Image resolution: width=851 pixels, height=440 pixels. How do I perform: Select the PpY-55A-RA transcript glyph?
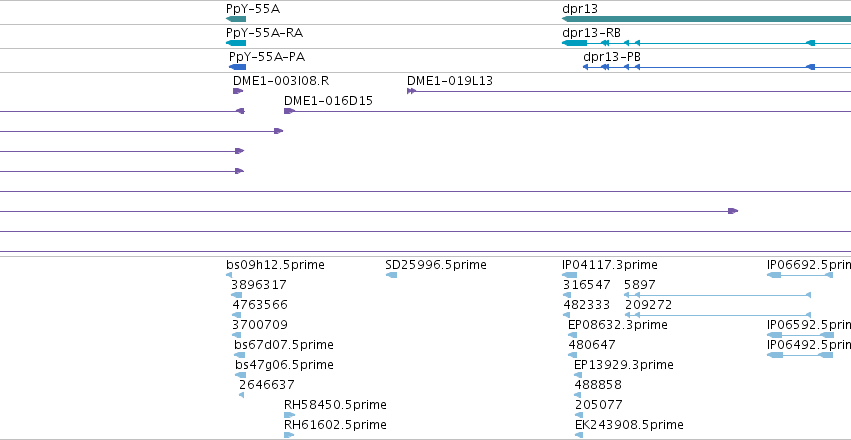click(x=236, y=43)
